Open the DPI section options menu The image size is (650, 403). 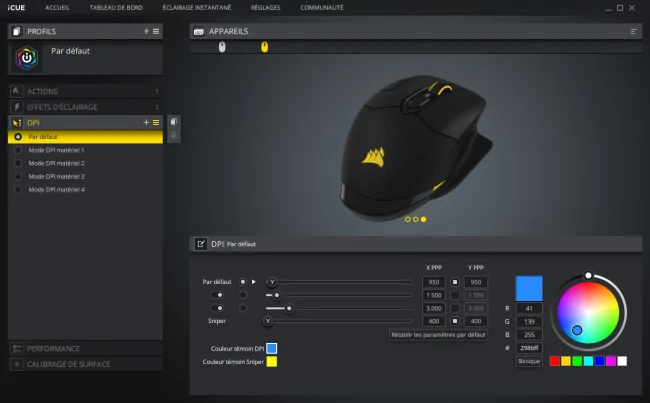156,122
